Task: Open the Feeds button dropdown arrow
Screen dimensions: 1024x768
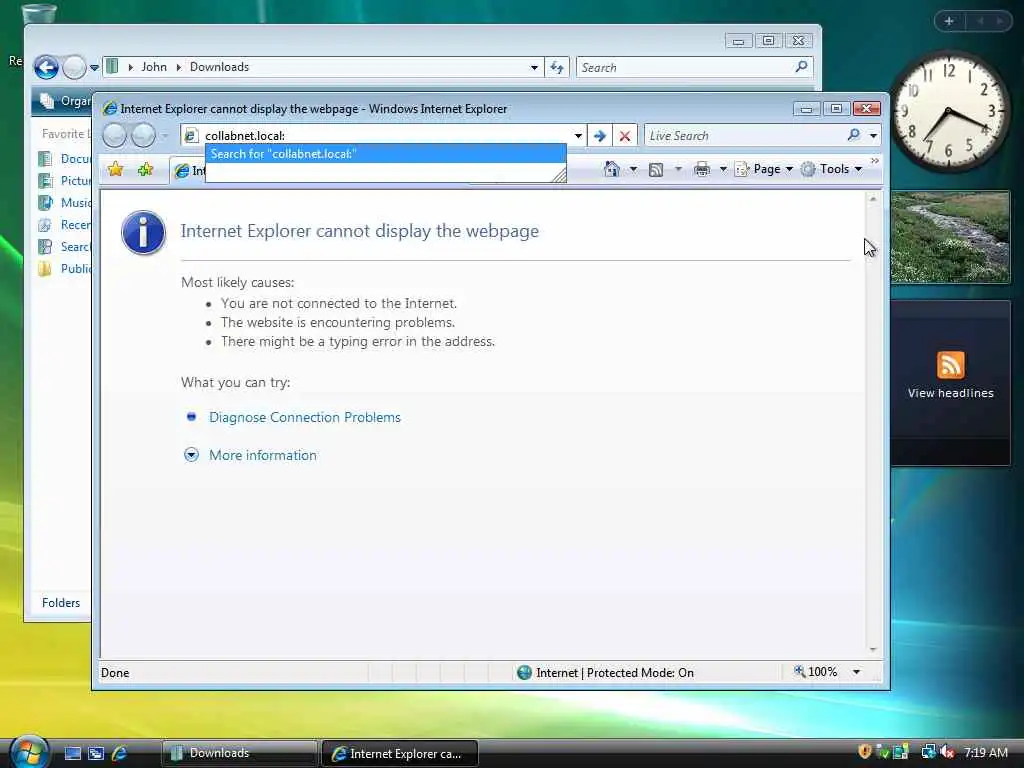Action: point(678,170)
